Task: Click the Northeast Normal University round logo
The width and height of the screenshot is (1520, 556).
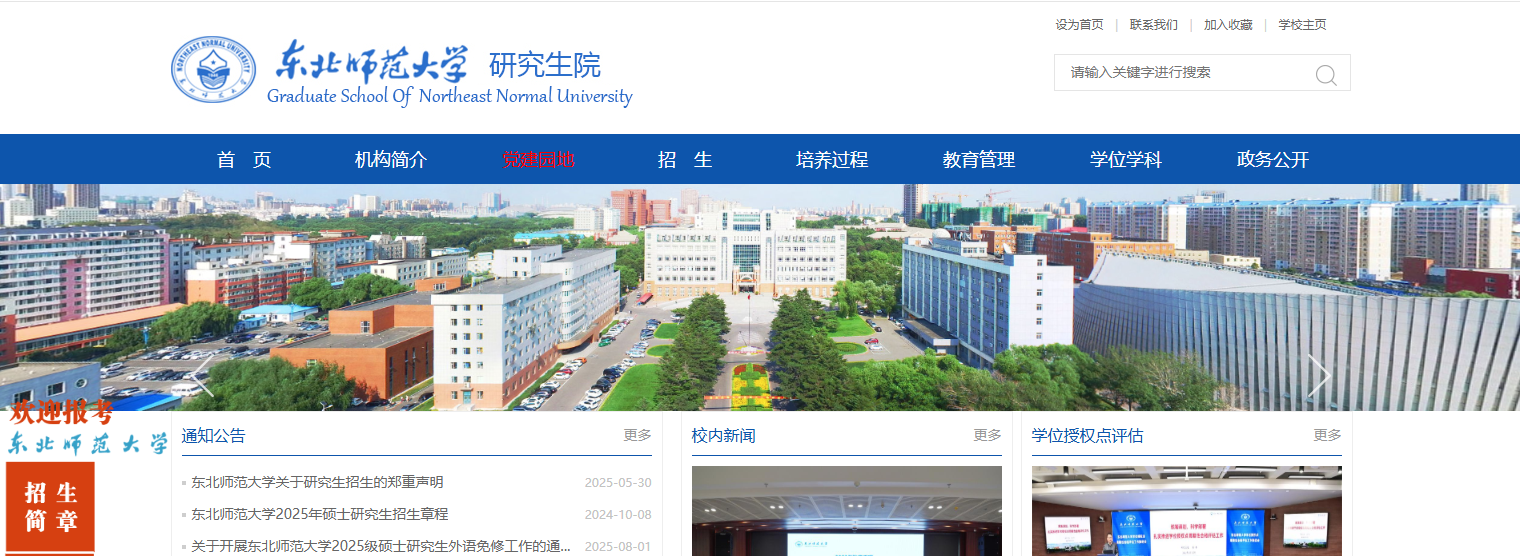Action: 214,70
